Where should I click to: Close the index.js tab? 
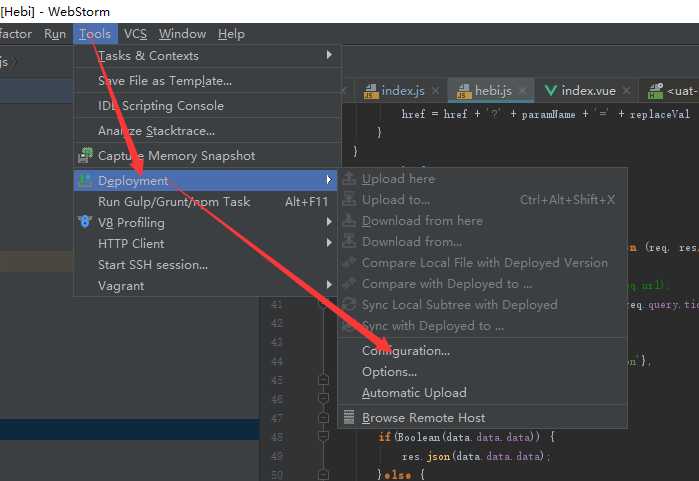point(436,91)
